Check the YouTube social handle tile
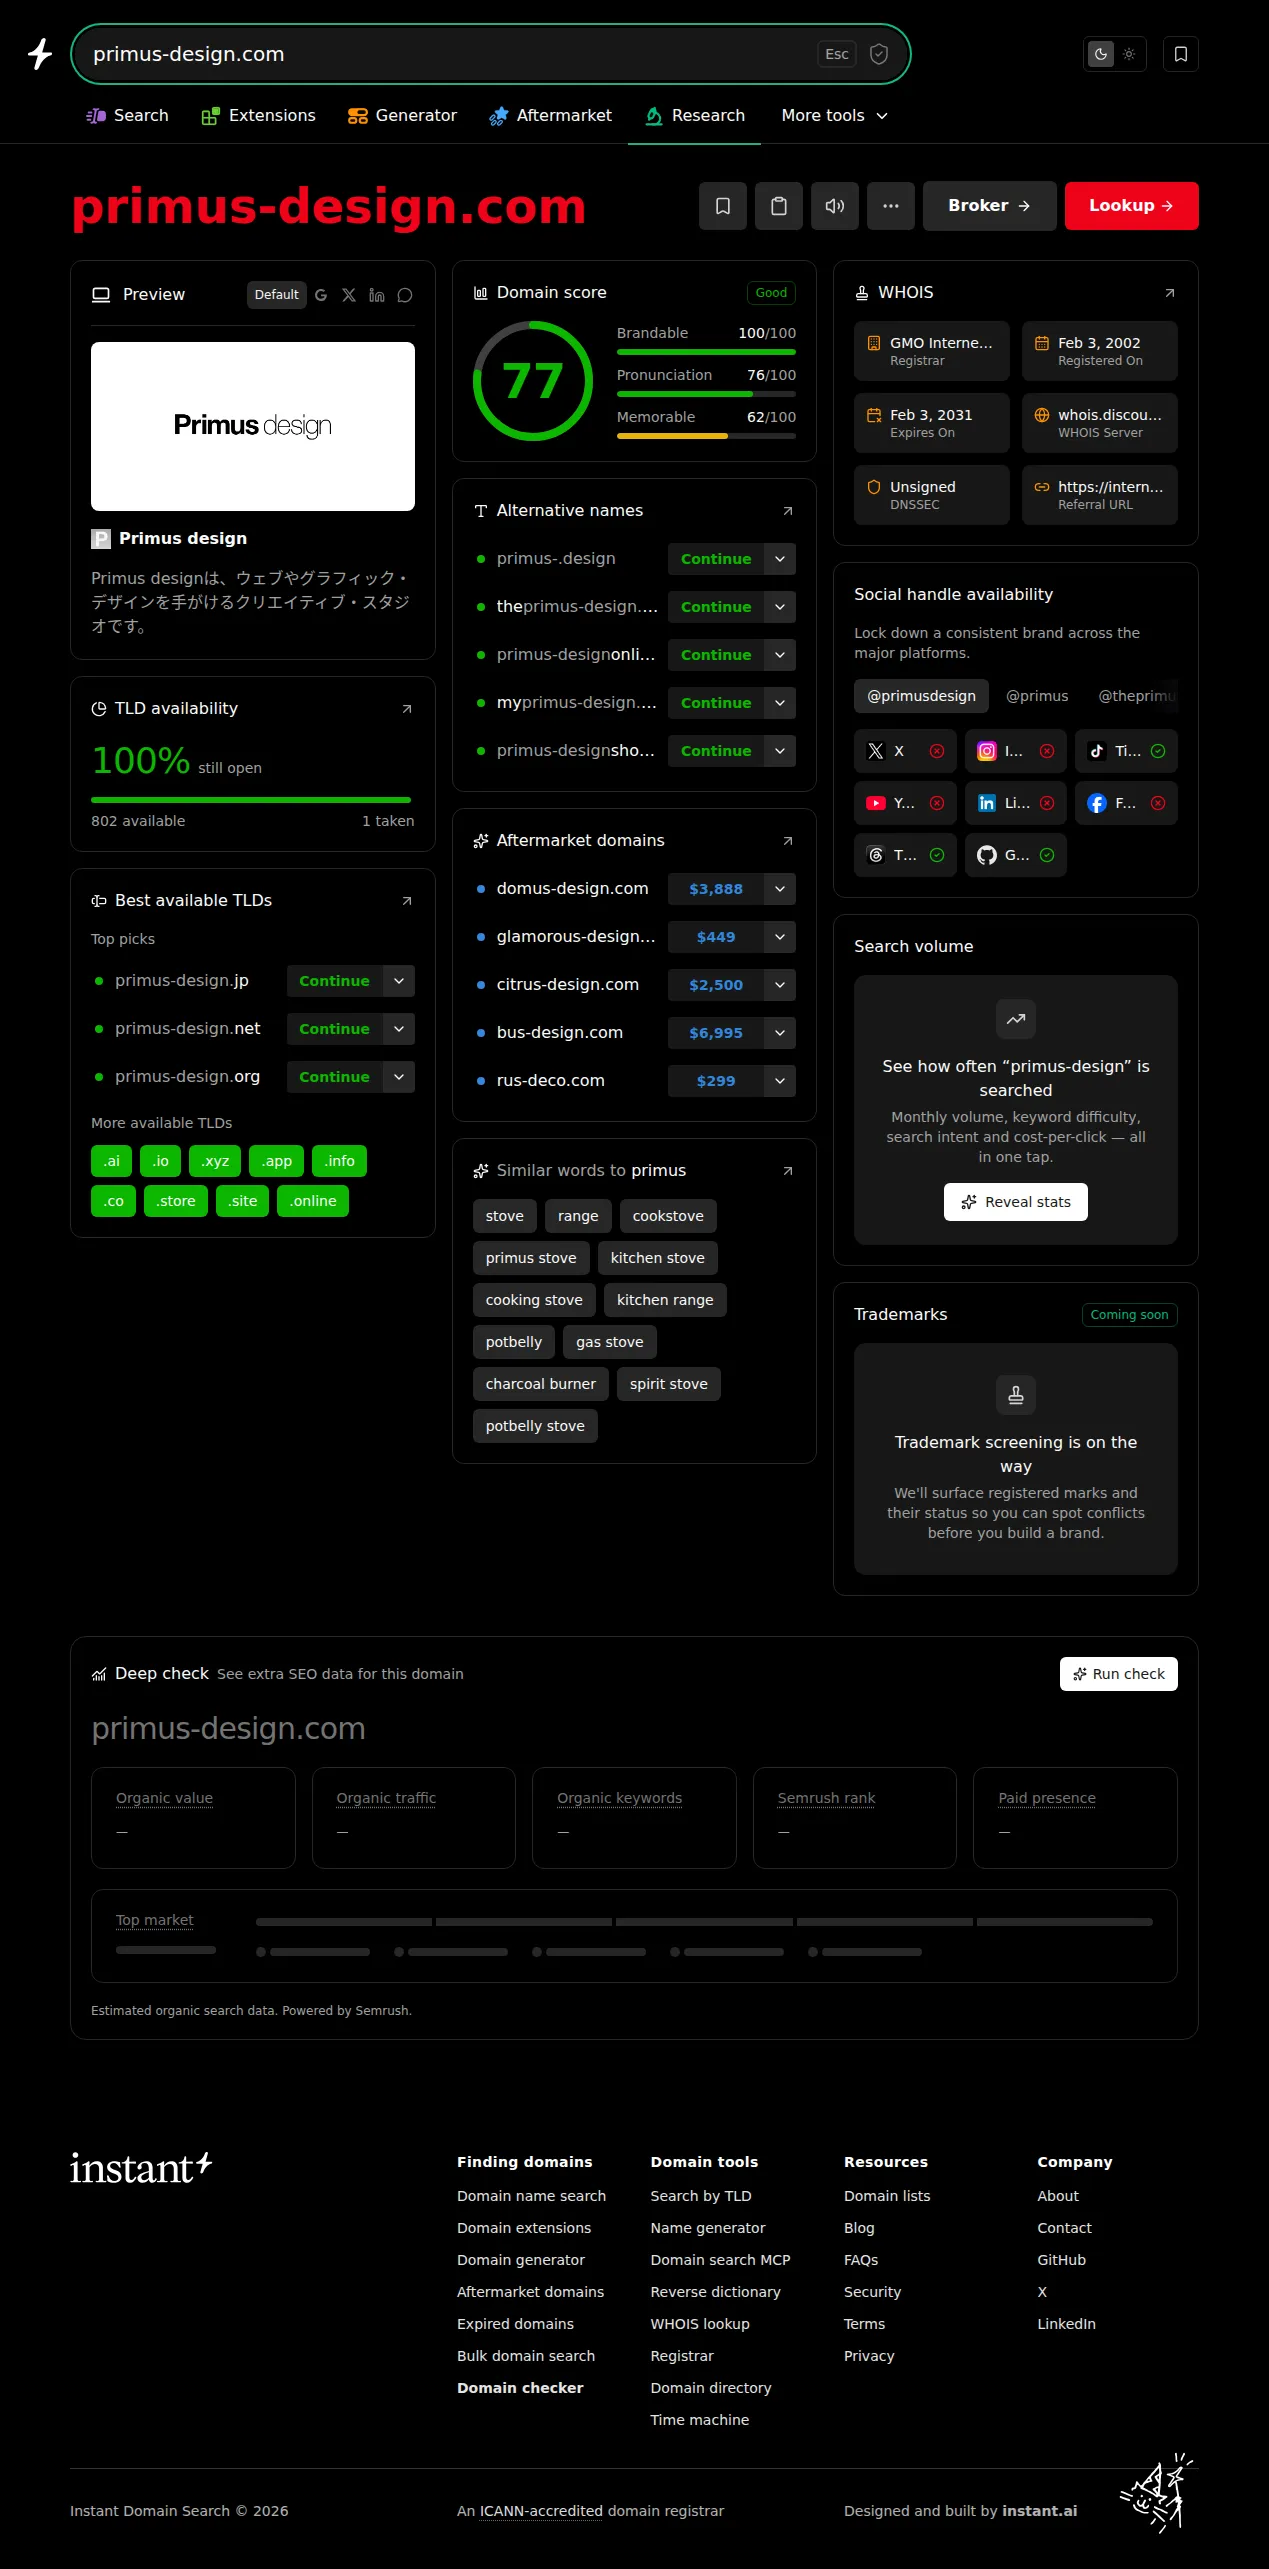Screen dimensions: 1269x2569 coord(905,803)
